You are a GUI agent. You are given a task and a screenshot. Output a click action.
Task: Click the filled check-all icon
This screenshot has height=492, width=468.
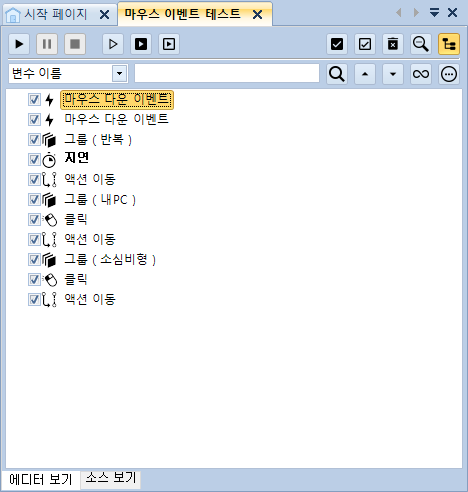pos(337,44)
